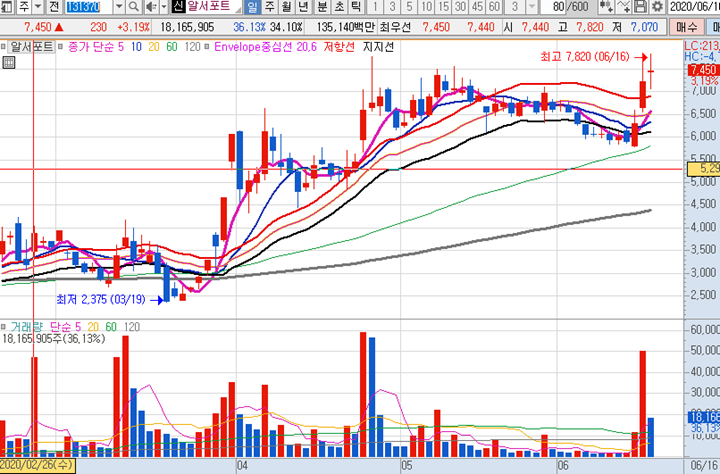
Task: Click Envelope중심선 20,6 indicator legend
Action: click(265, 47)
